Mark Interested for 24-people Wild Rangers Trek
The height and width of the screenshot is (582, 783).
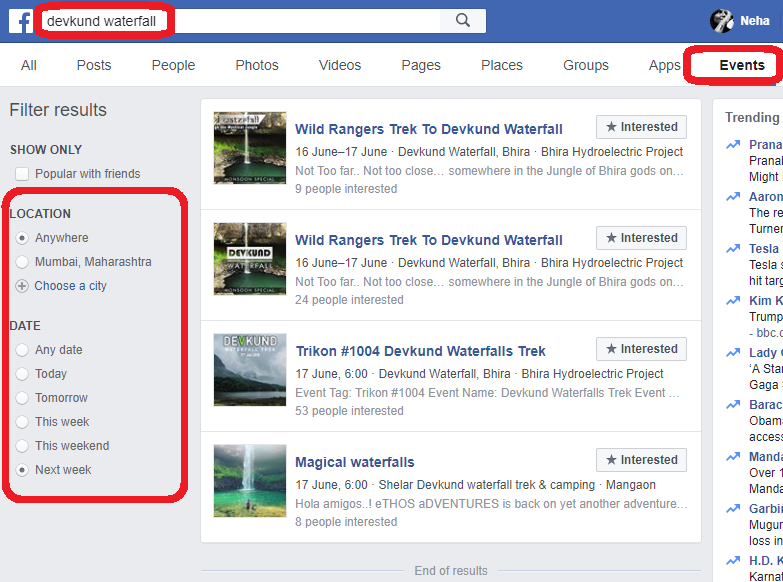point(641,238)
